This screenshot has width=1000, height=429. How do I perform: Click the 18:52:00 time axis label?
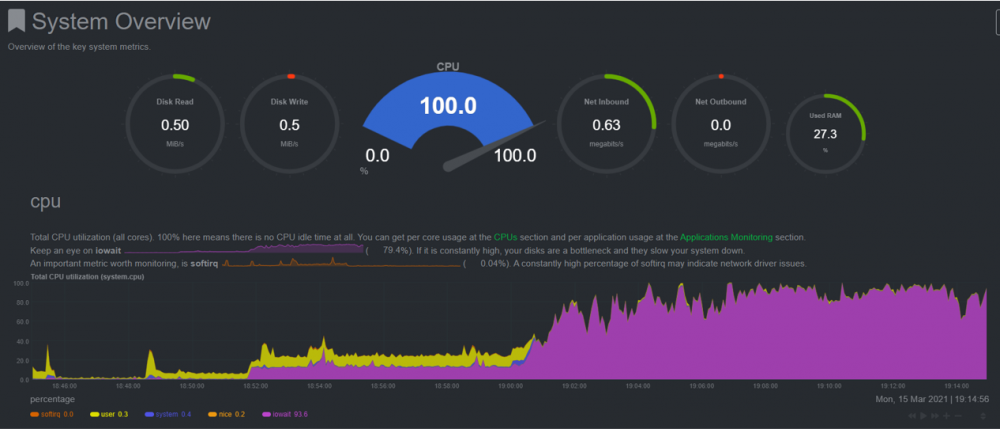pos(256,385)
